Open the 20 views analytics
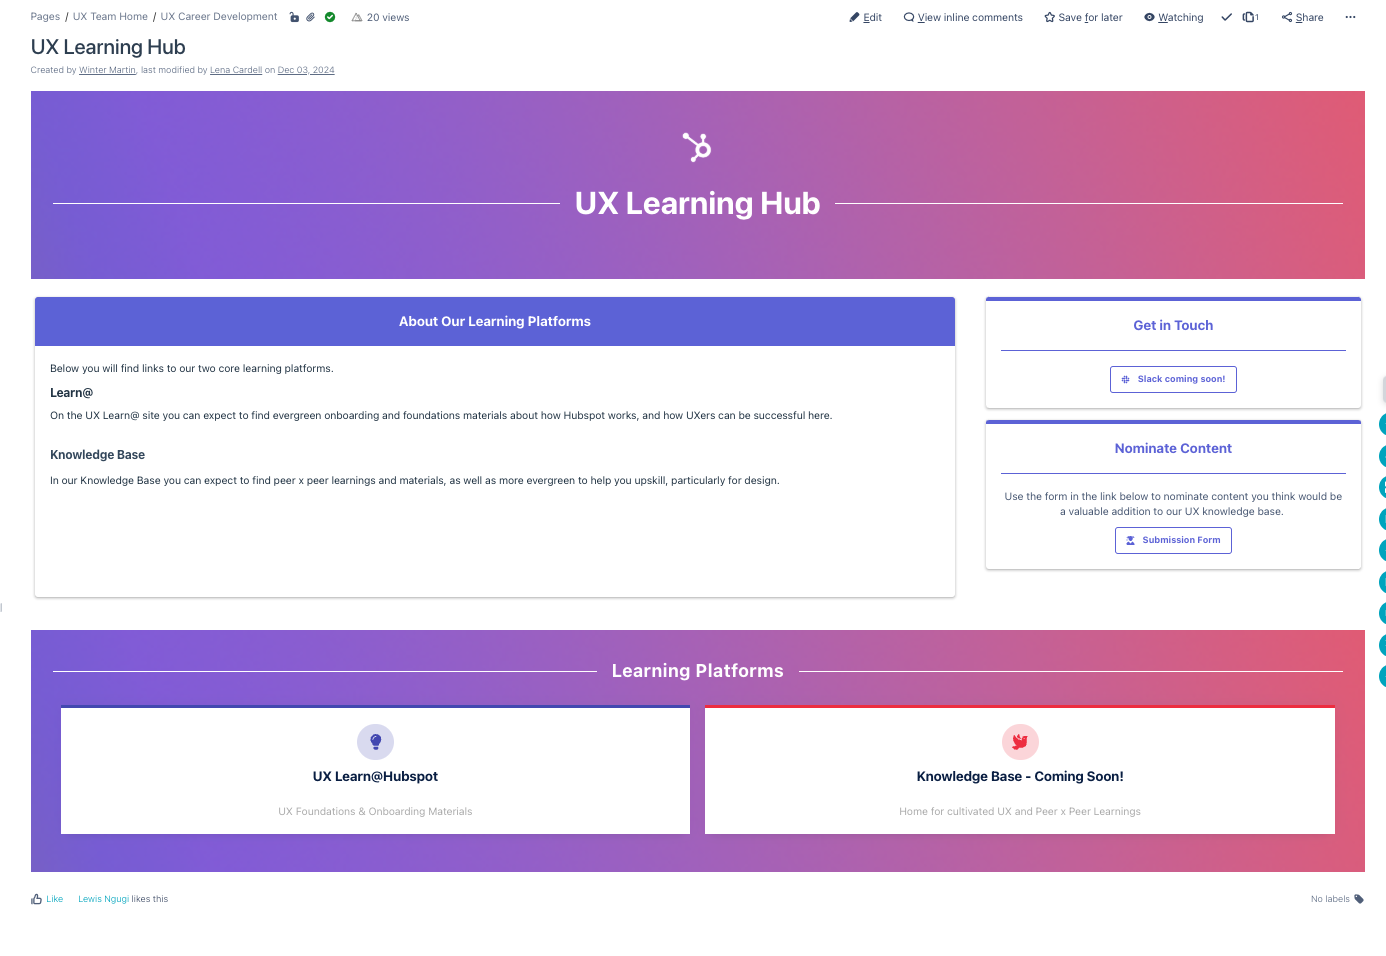The width and height of the screenshot is (1386, 956). pos(380,17)
